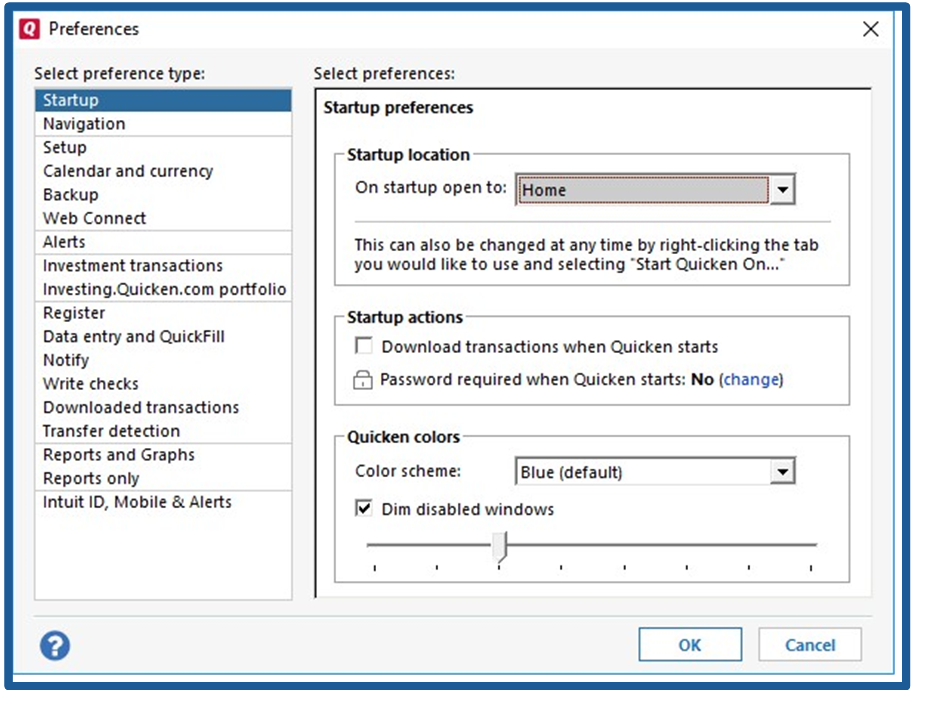
Task: Click the Quicken logo in title bar
Action: pos(30,29)
